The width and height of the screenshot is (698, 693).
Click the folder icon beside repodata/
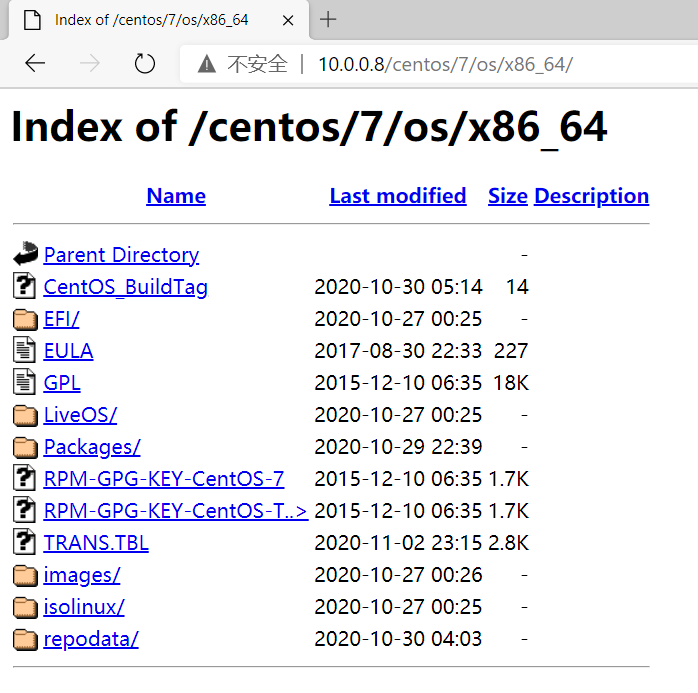(x=25, y=640)
